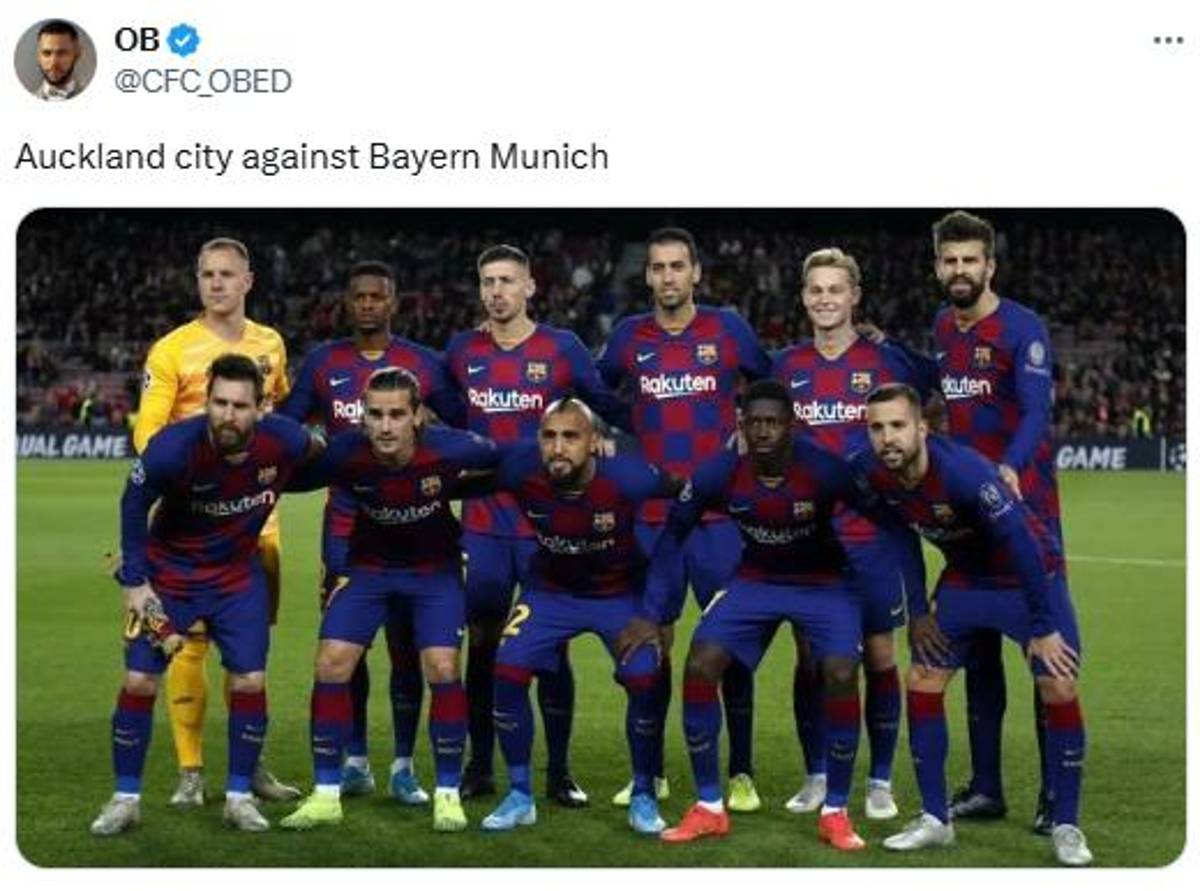This screenshot has width=1200, height=891.
Task: Open the three-dot more options menu
Action: click(x=1167, y=40)
